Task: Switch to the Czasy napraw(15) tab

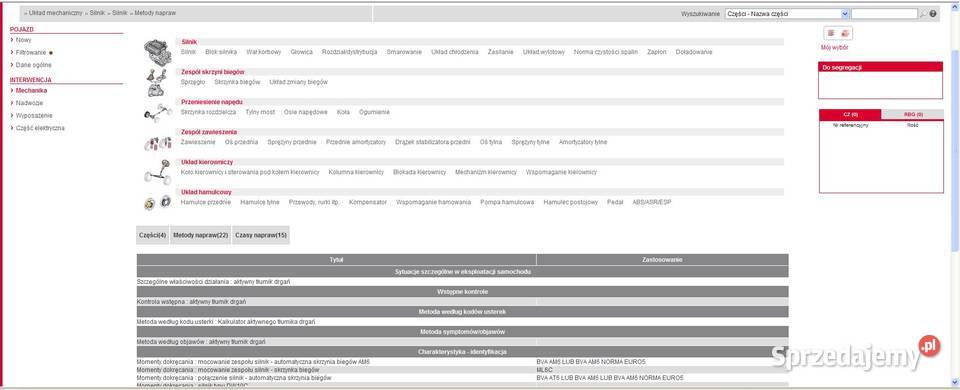Action: coord(261,235)
